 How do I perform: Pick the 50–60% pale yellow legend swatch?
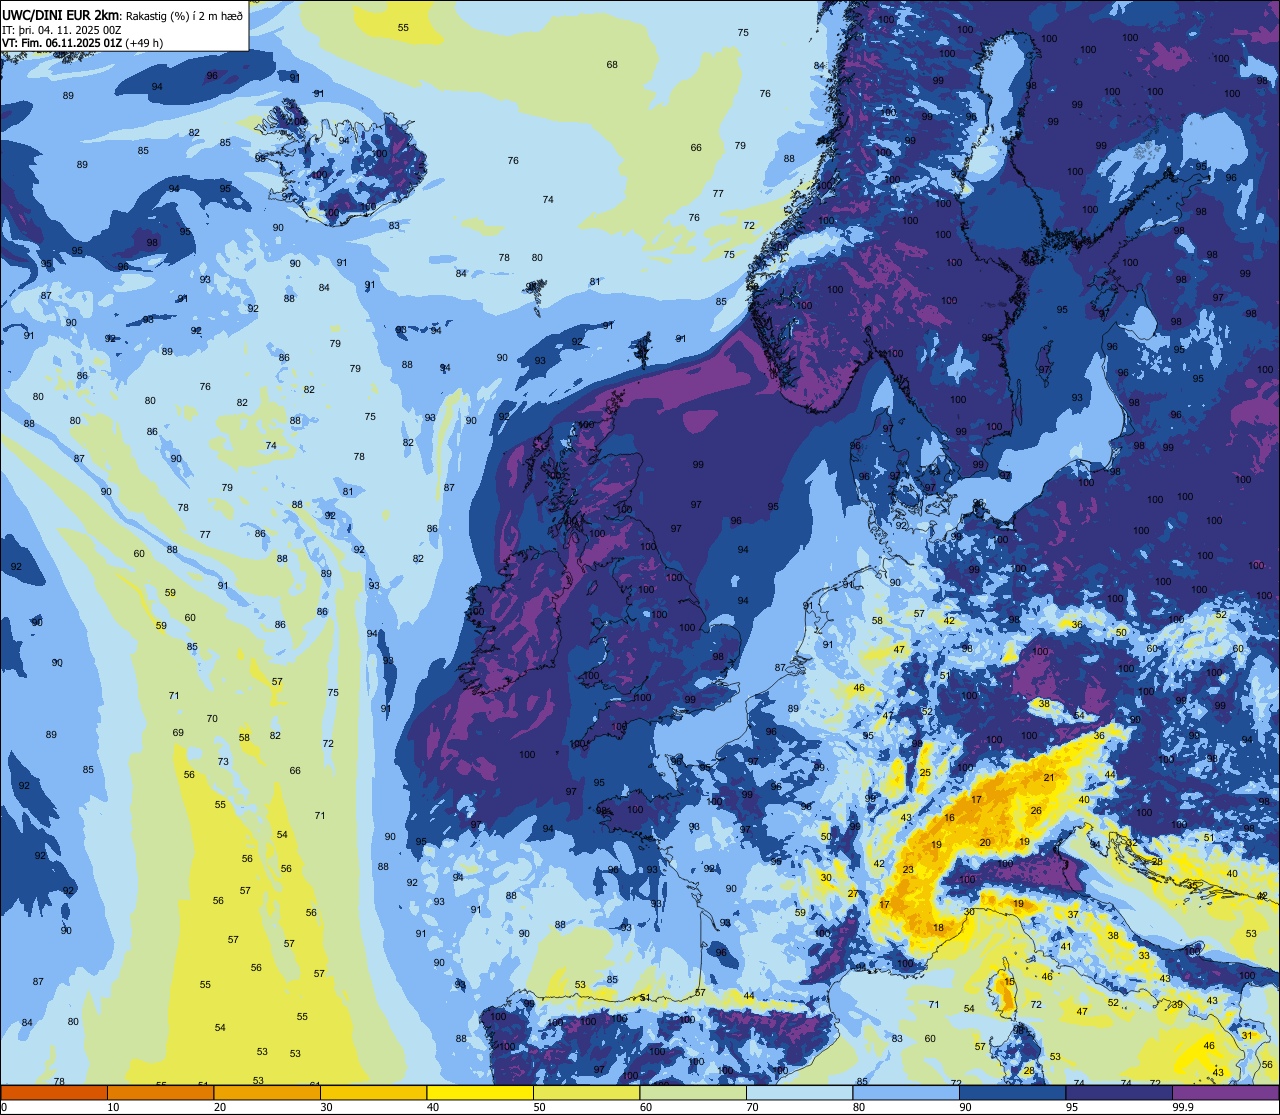coord(586,1092)
